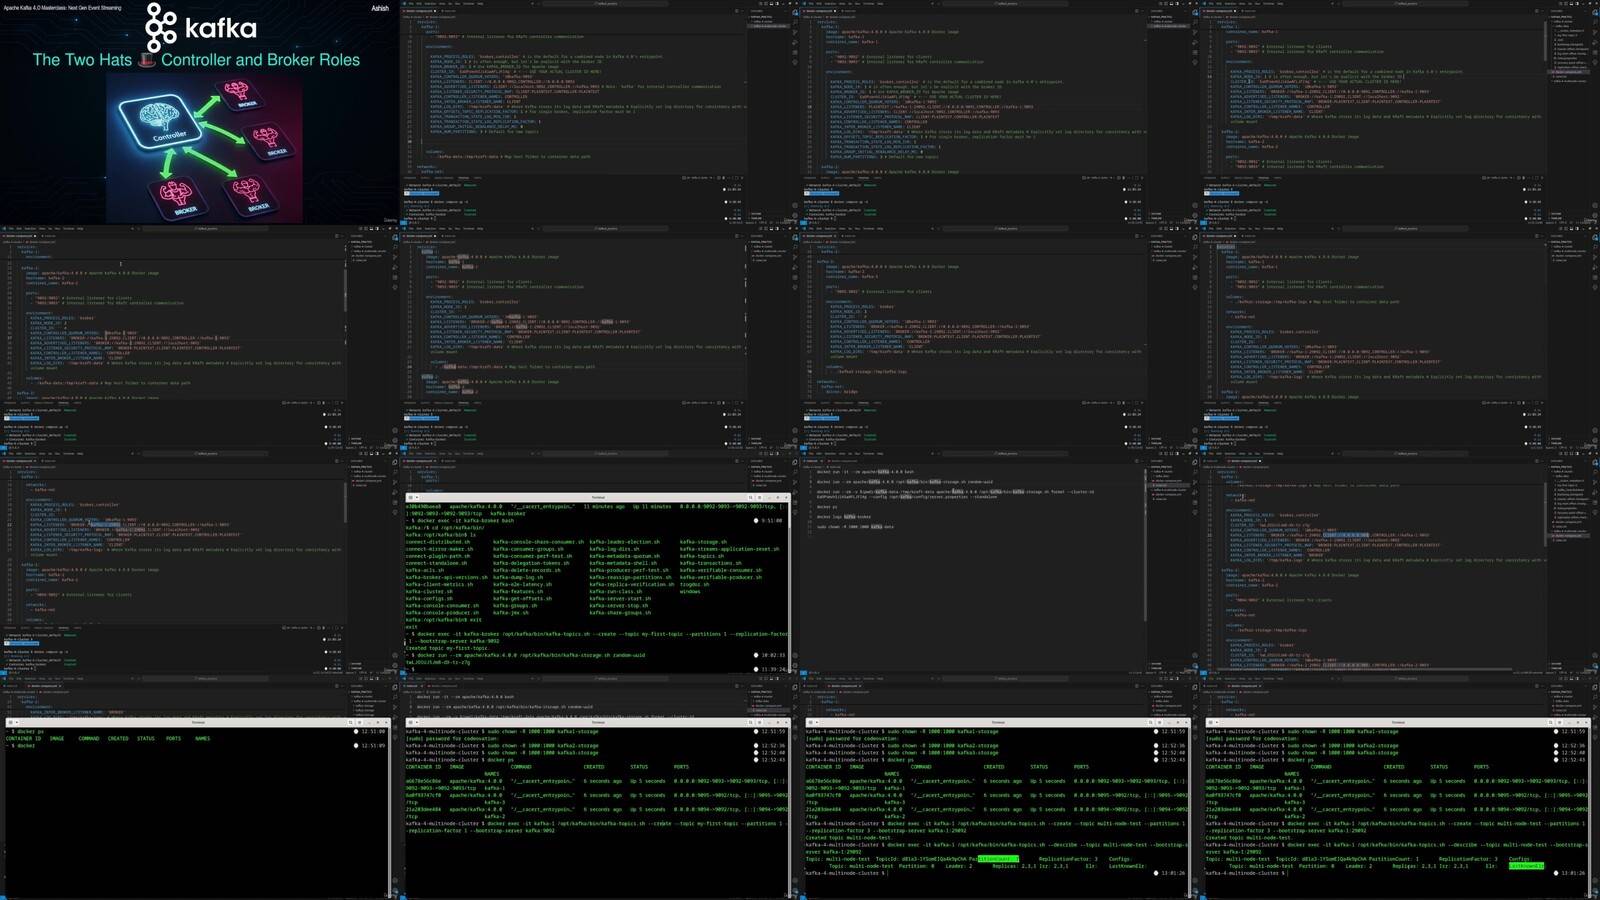Screen dimensions: 1600x900
Task: Click the green-highlighted PartitionCount text in the terminal
Action: pos(998,859)
